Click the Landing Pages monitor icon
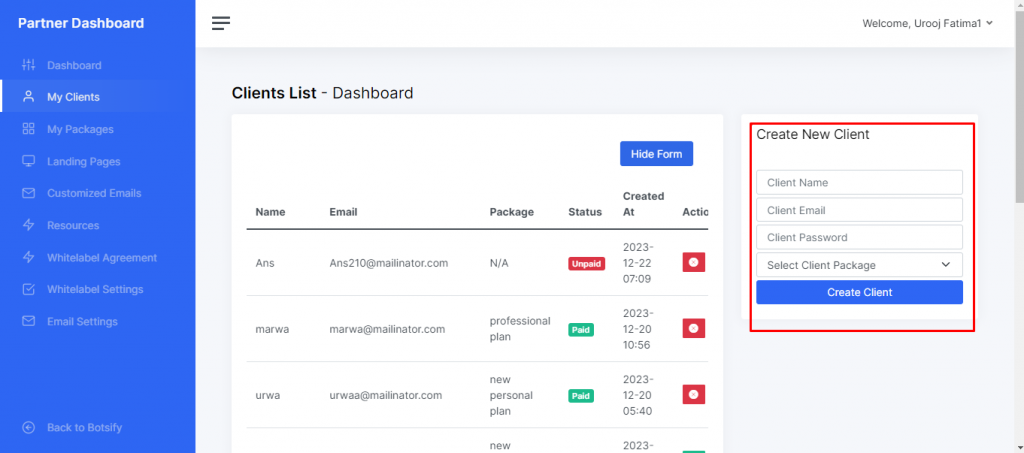1024x453 pixels. pyautogui.click(x=28, y=161)
